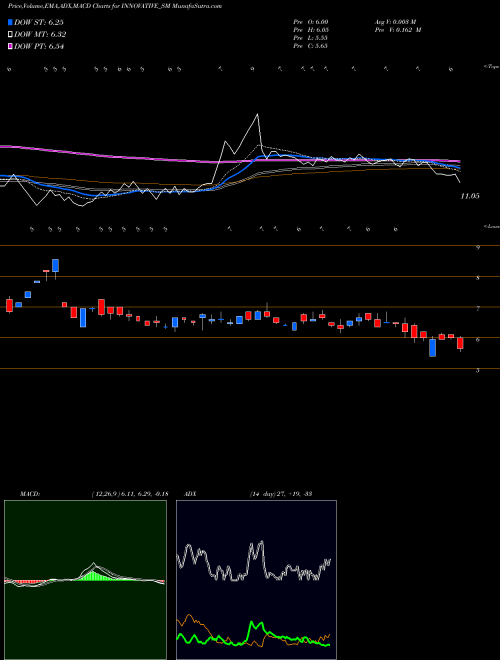Click the price axis label 8
The image size is (500, 660).
(478, 278)
